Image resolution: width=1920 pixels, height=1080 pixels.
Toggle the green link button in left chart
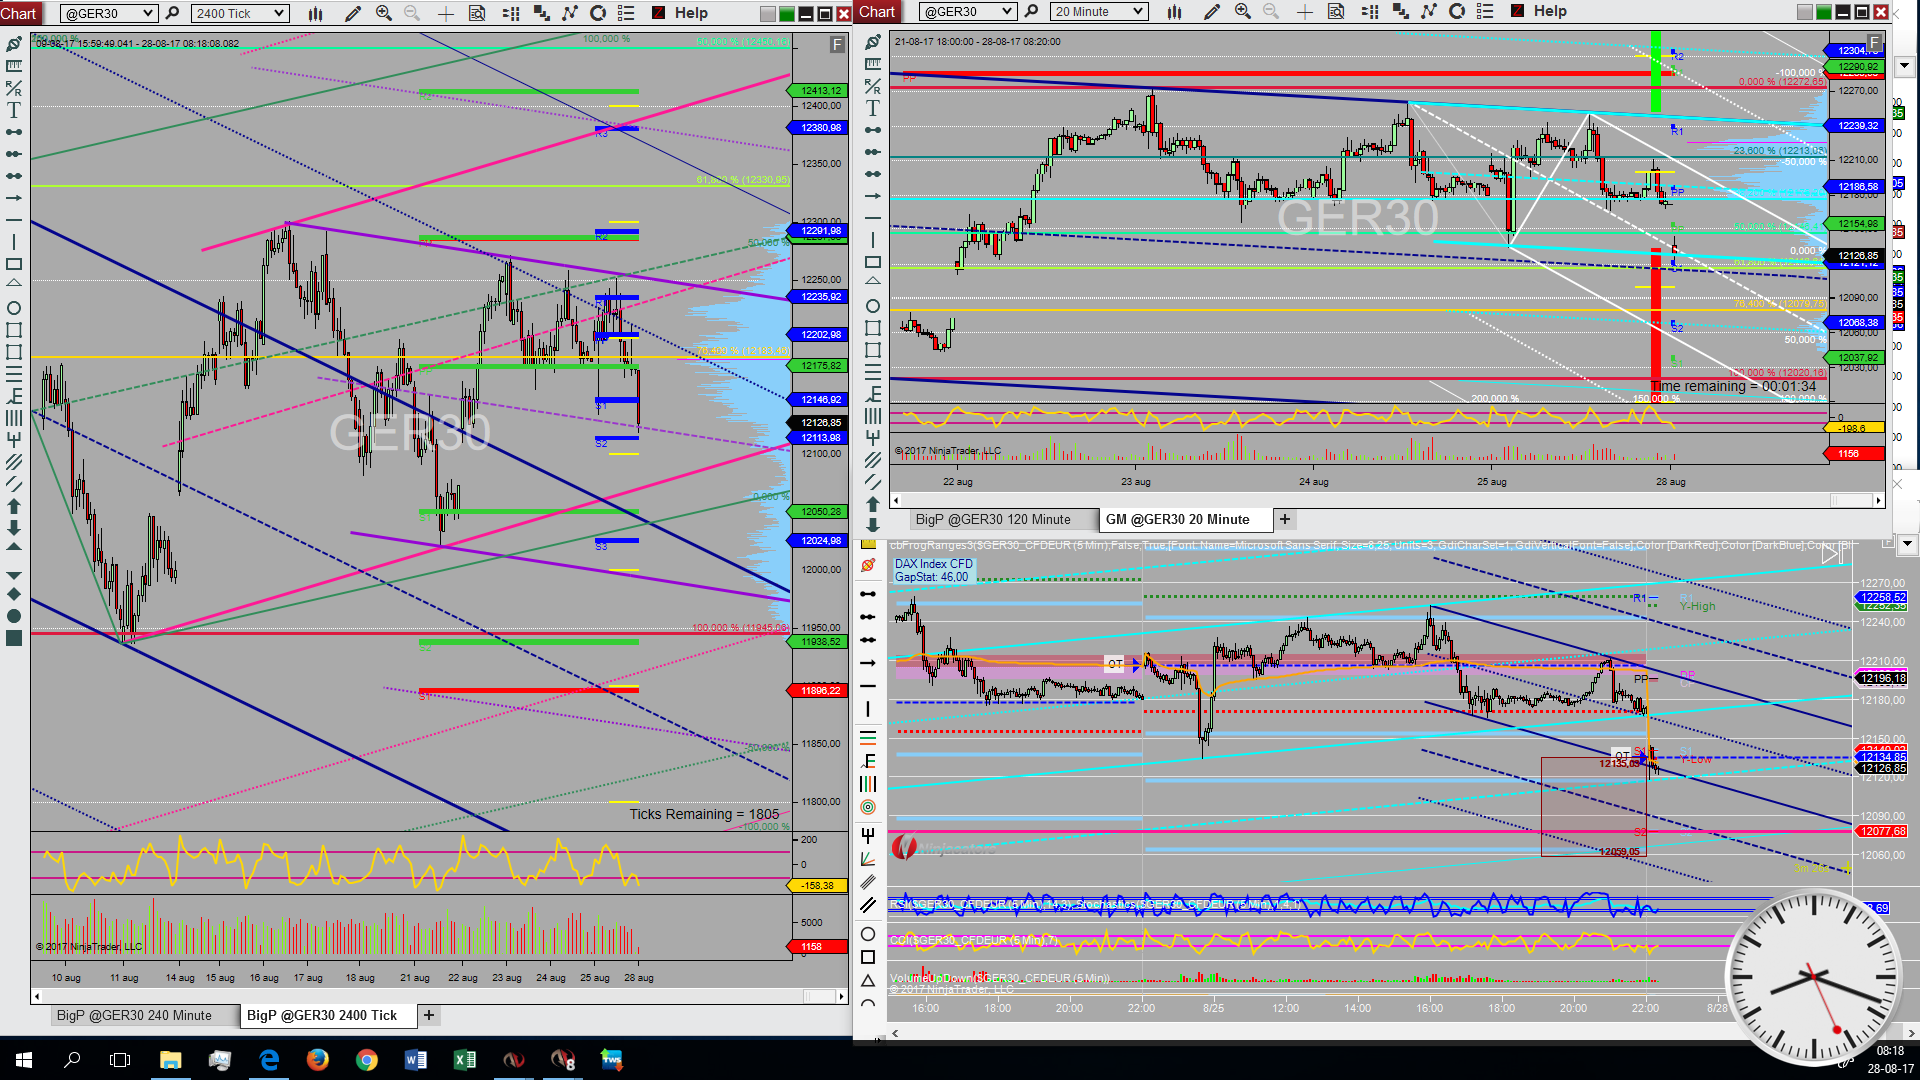pyautogui.click(x=787, y=14)
